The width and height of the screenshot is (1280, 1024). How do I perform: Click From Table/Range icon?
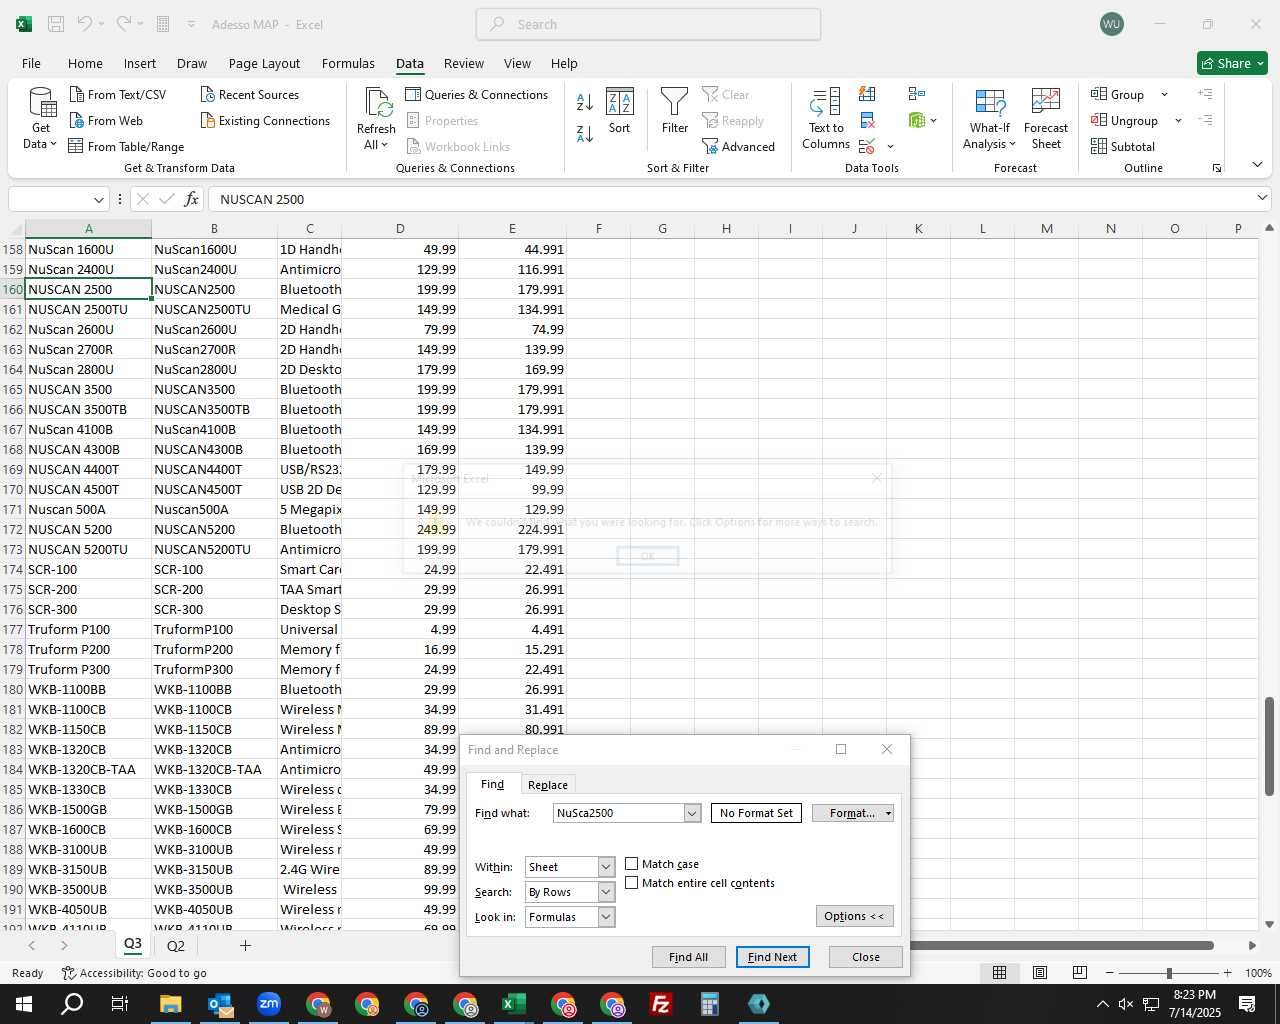(126, 146)
